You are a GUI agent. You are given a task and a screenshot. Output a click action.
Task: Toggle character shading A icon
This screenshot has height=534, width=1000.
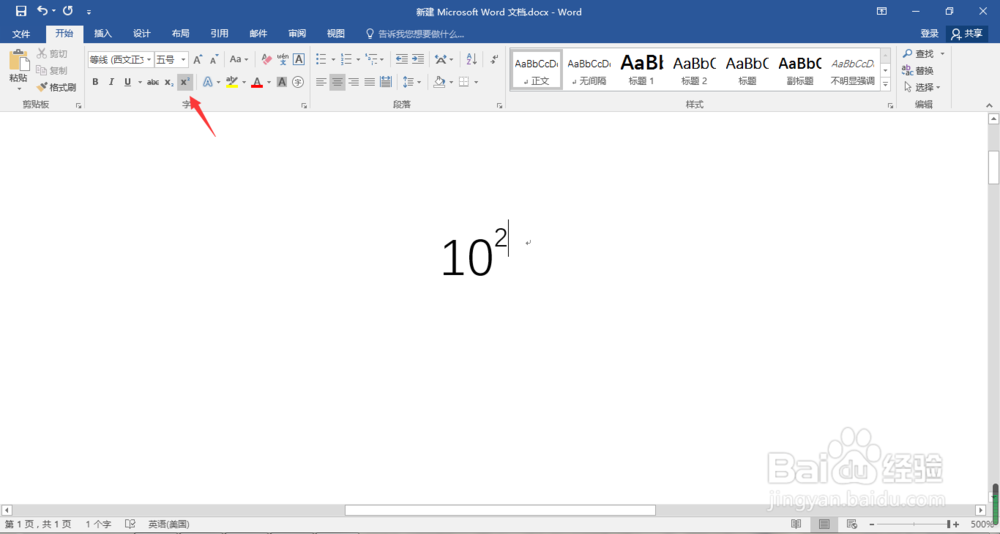(x=281, y=82)
